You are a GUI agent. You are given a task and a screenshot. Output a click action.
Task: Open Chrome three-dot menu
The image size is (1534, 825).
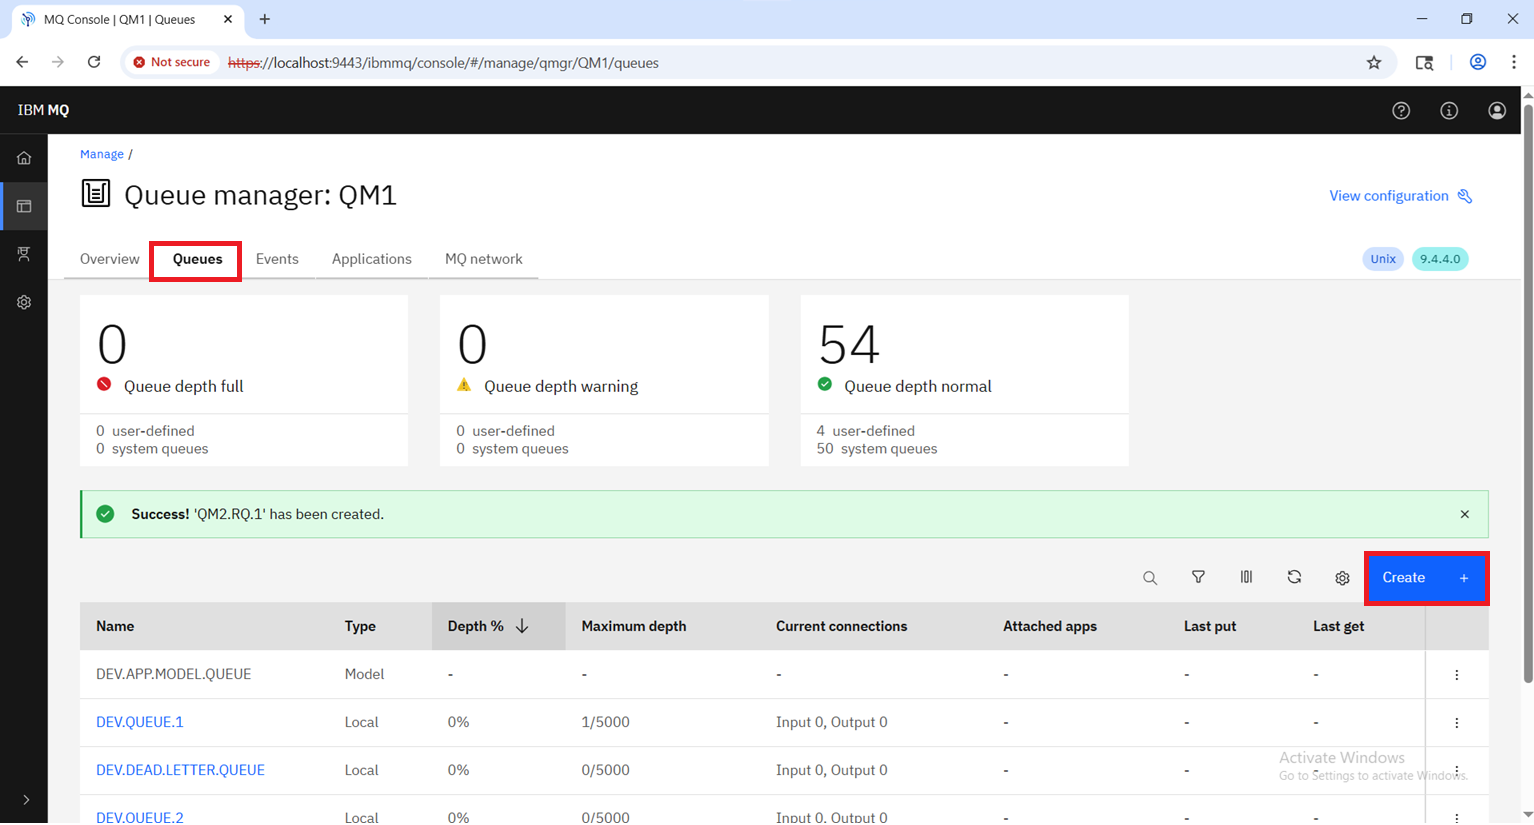pos(1514,62)
